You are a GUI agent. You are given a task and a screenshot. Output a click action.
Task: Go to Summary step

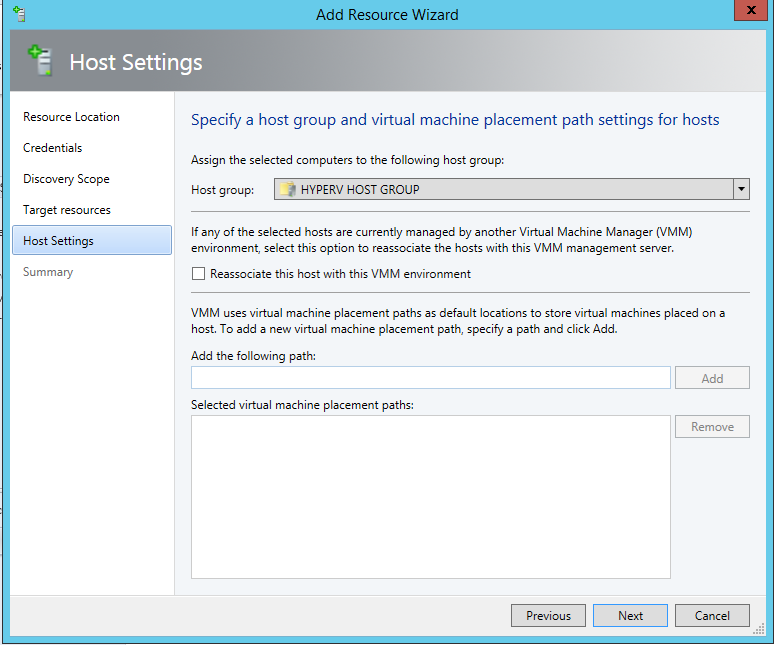coord(48,272)
